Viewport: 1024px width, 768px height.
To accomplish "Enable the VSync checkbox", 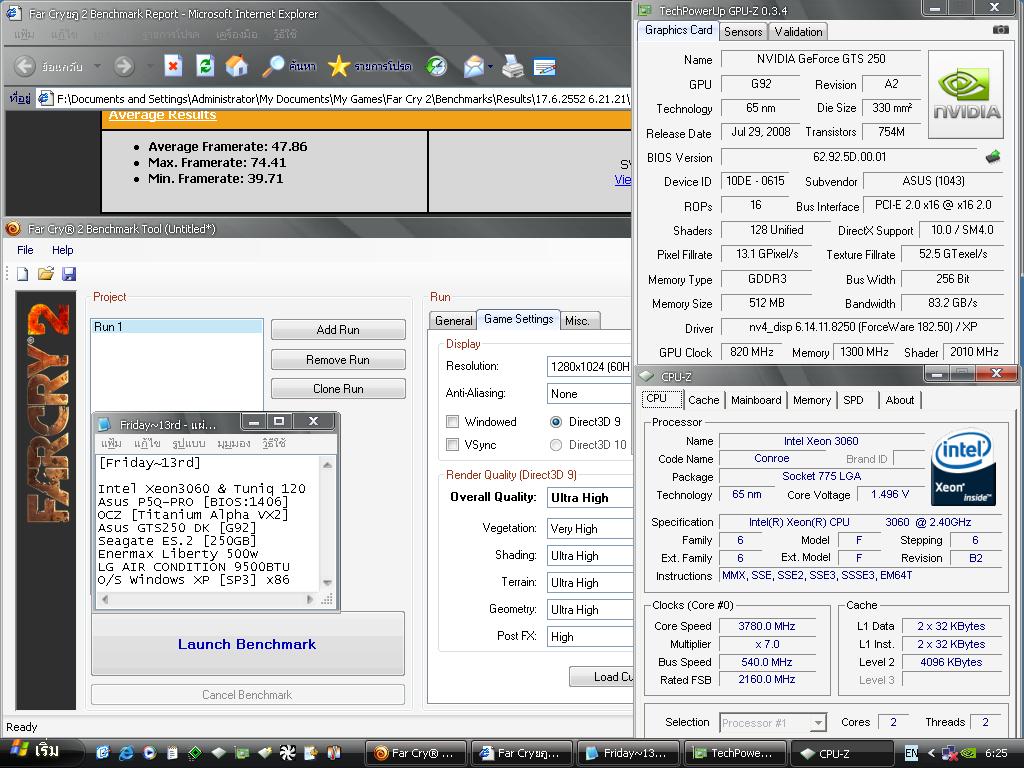I will coord(452,445).
